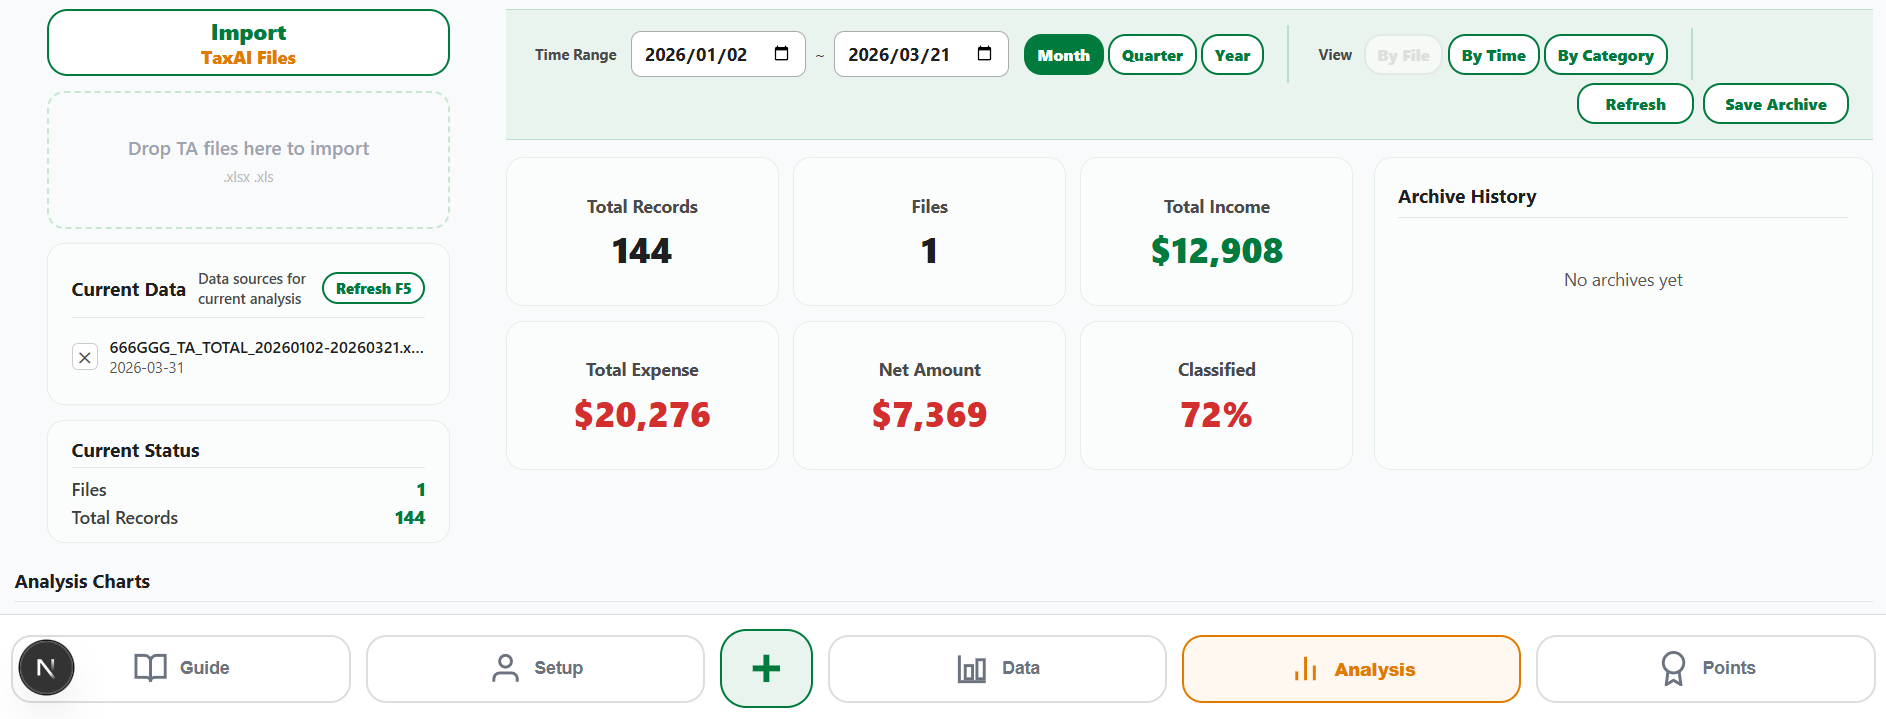Click the green plus add button
Image resolution: width=1886 pixels, height=719 pixels.
[766, 668]
